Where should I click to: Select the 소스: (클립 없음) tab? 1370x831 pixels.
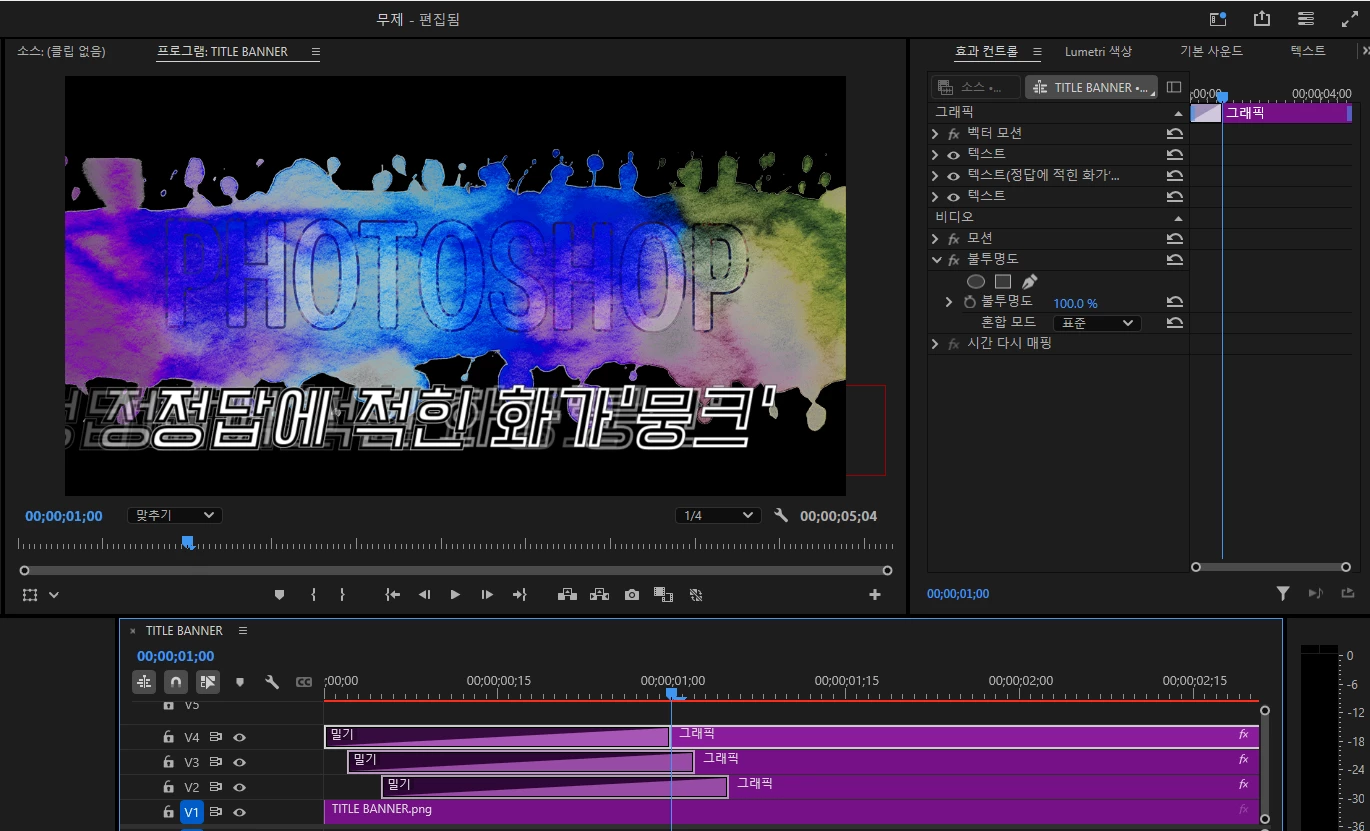tap(61, 51)
